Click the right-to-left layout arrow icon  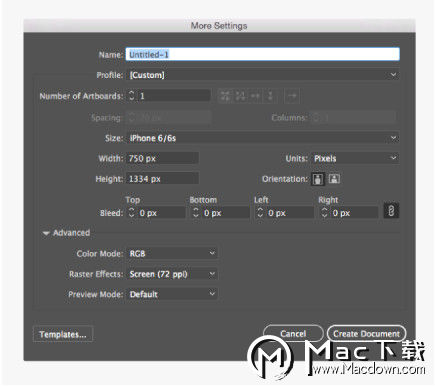tap(292, 96)
